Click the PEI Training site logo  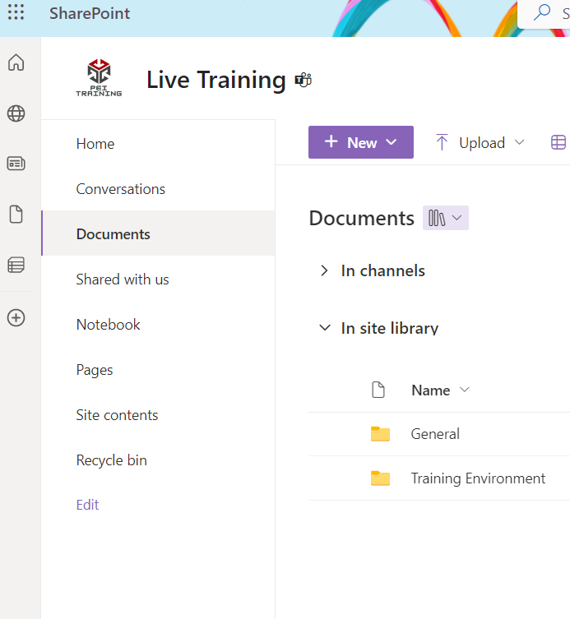click(x=99, y=78)
